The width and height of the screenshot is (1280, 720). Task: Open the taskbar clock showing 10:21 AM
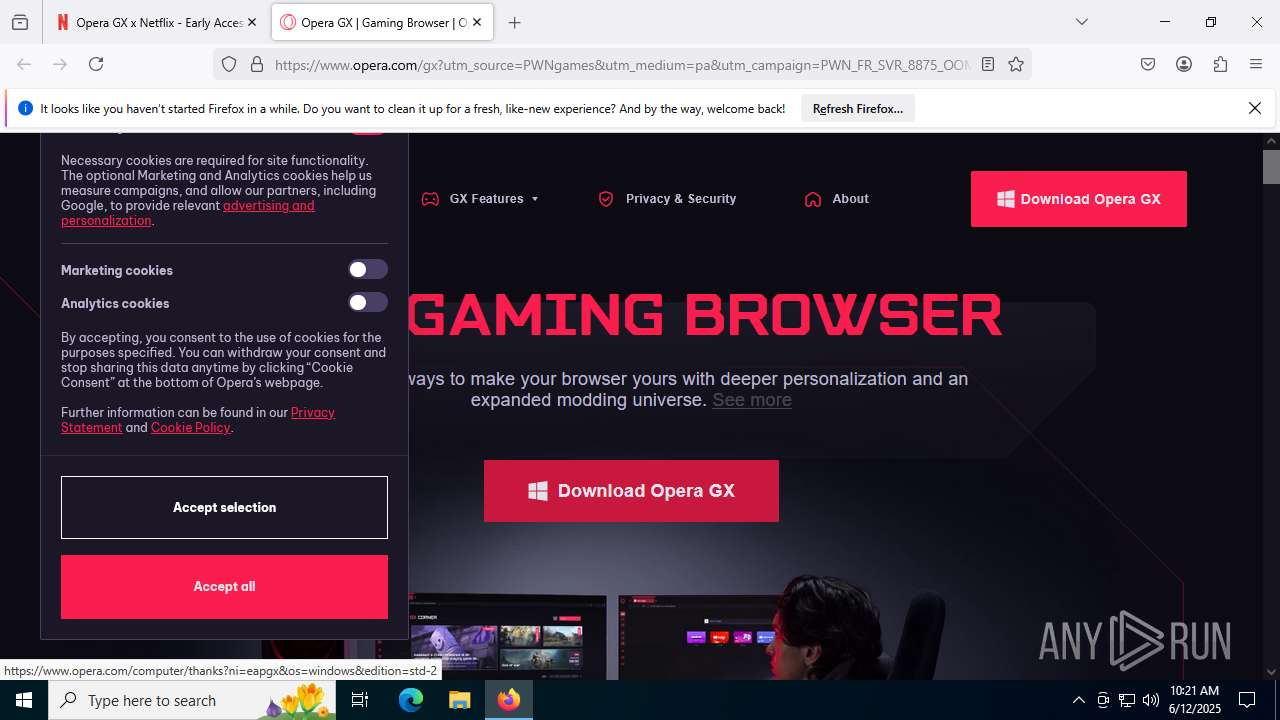pos(1195,700)
